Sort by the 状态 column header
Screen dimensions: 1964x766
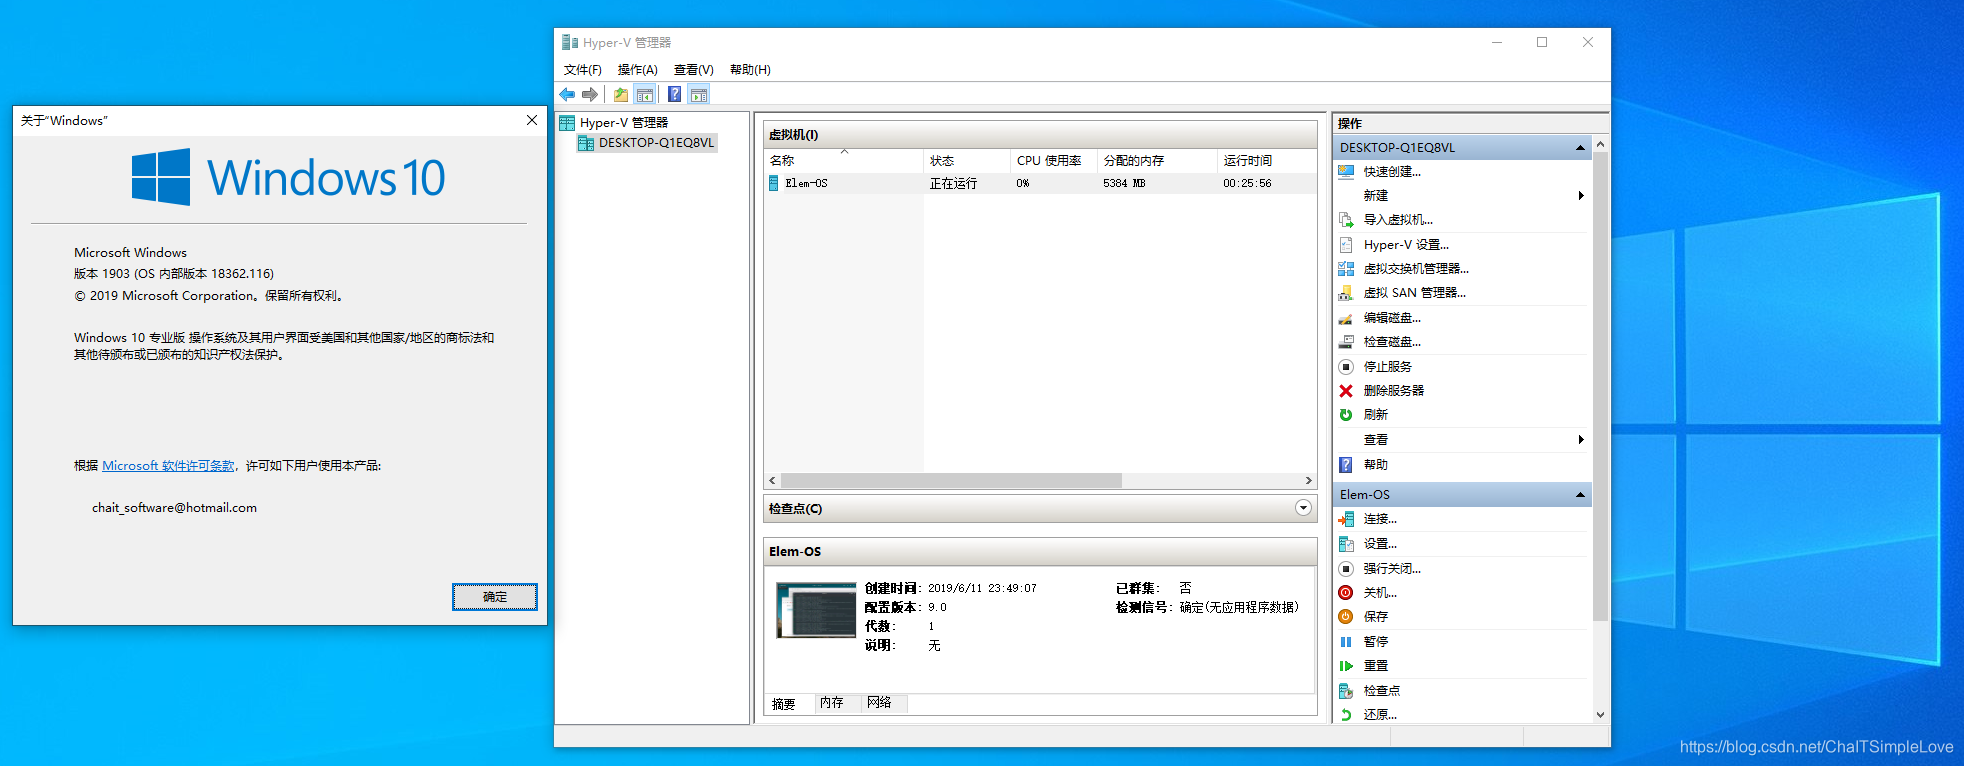pos(968,161)
